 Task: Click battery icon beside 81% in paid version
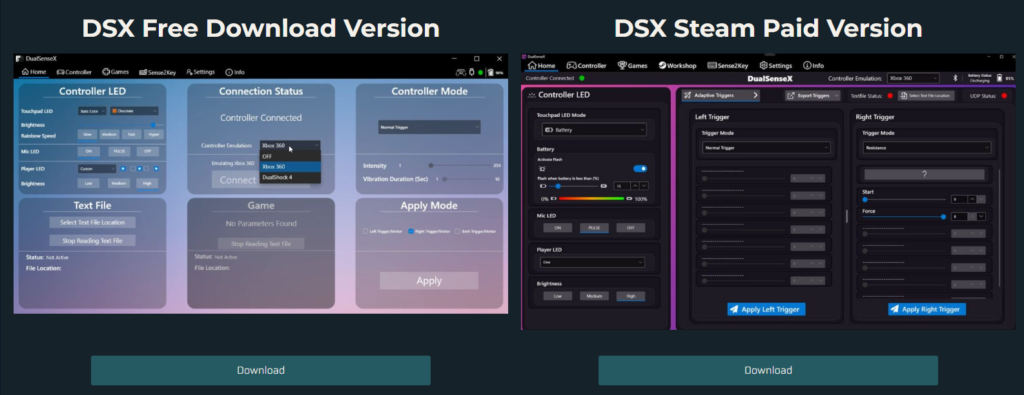coord(999,78)
